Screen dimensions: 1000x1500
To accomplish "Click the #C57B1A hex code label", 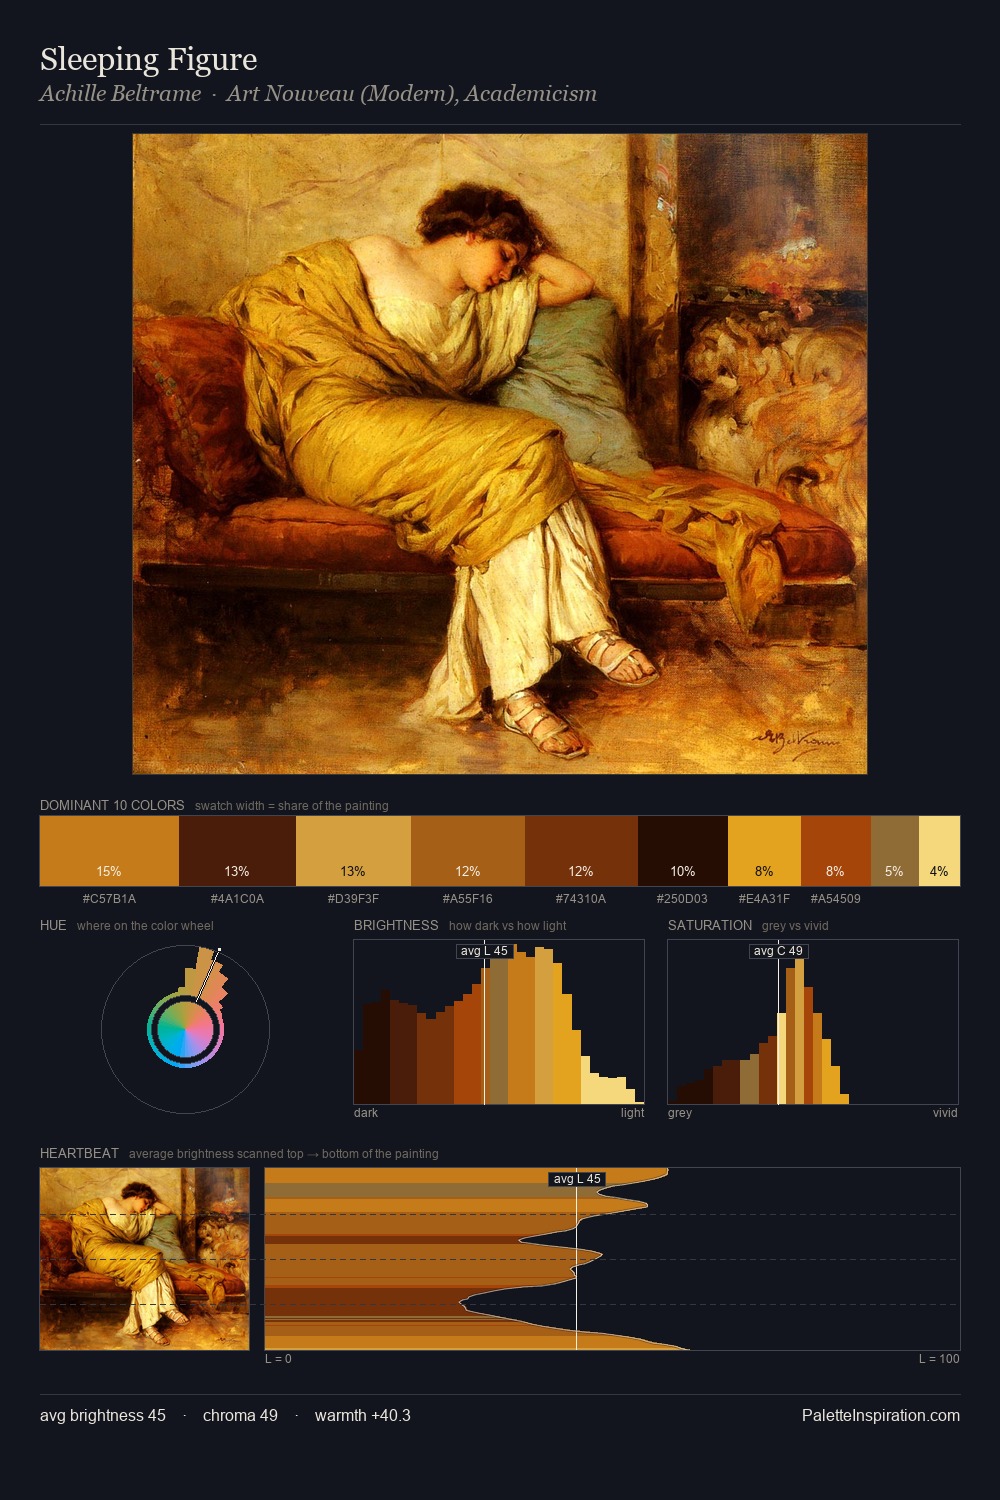I will tap(109, 899).
